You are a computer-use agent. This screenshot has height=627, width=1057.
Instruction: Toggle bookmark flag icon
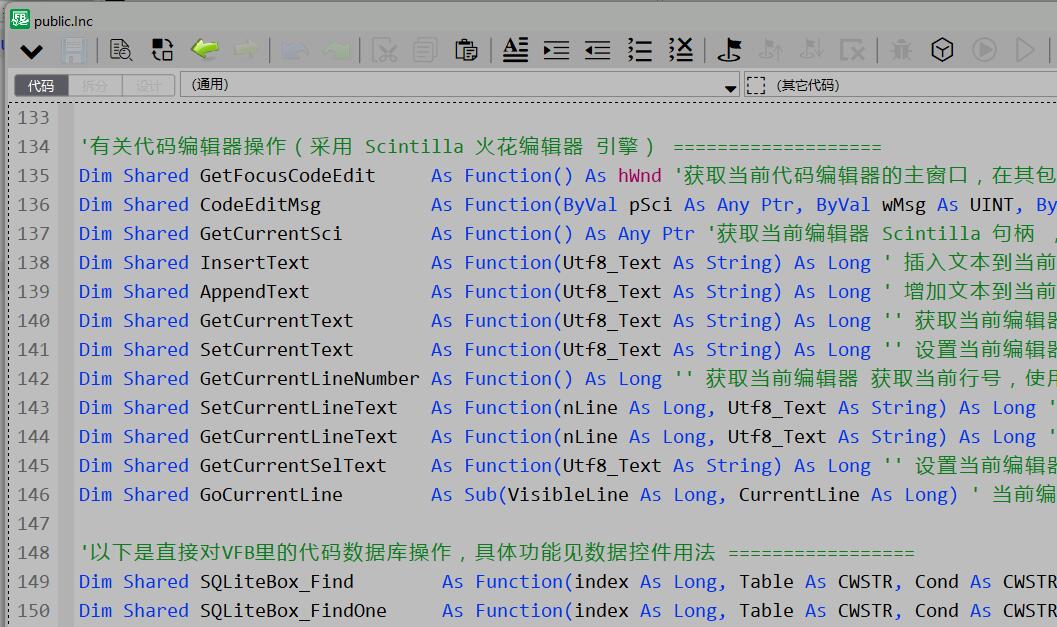[729, 50]
